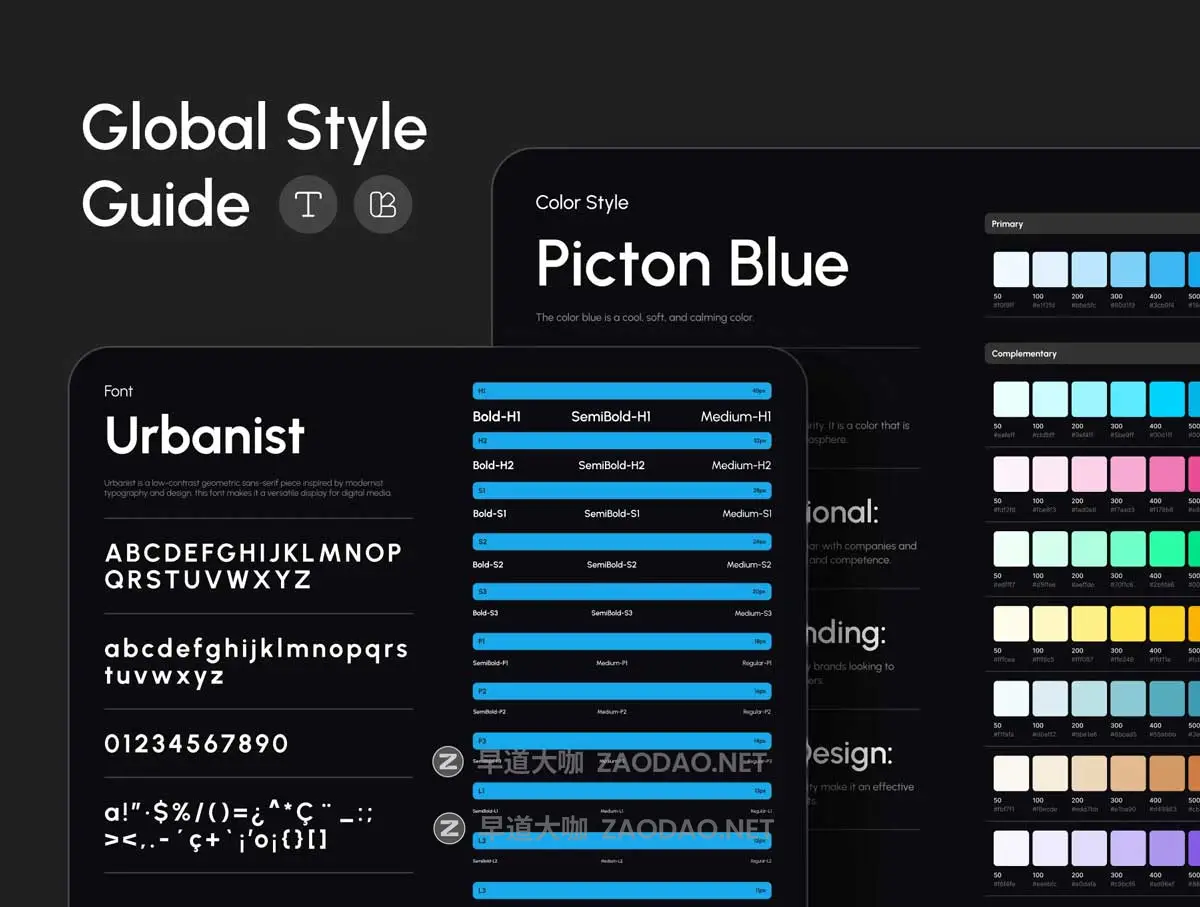Select the H1 blue size bar
Screen dimensions: 1200x907
tap(622, 391)
